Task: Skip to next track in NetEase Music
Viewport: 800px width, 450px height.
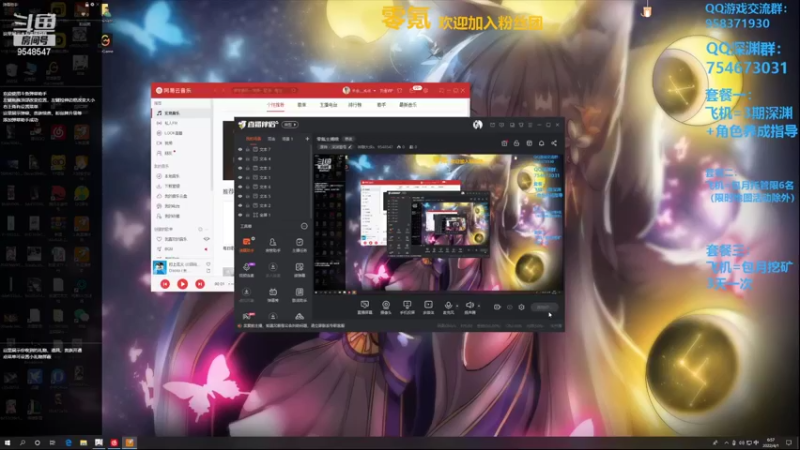Action: [x=200, y=284]
